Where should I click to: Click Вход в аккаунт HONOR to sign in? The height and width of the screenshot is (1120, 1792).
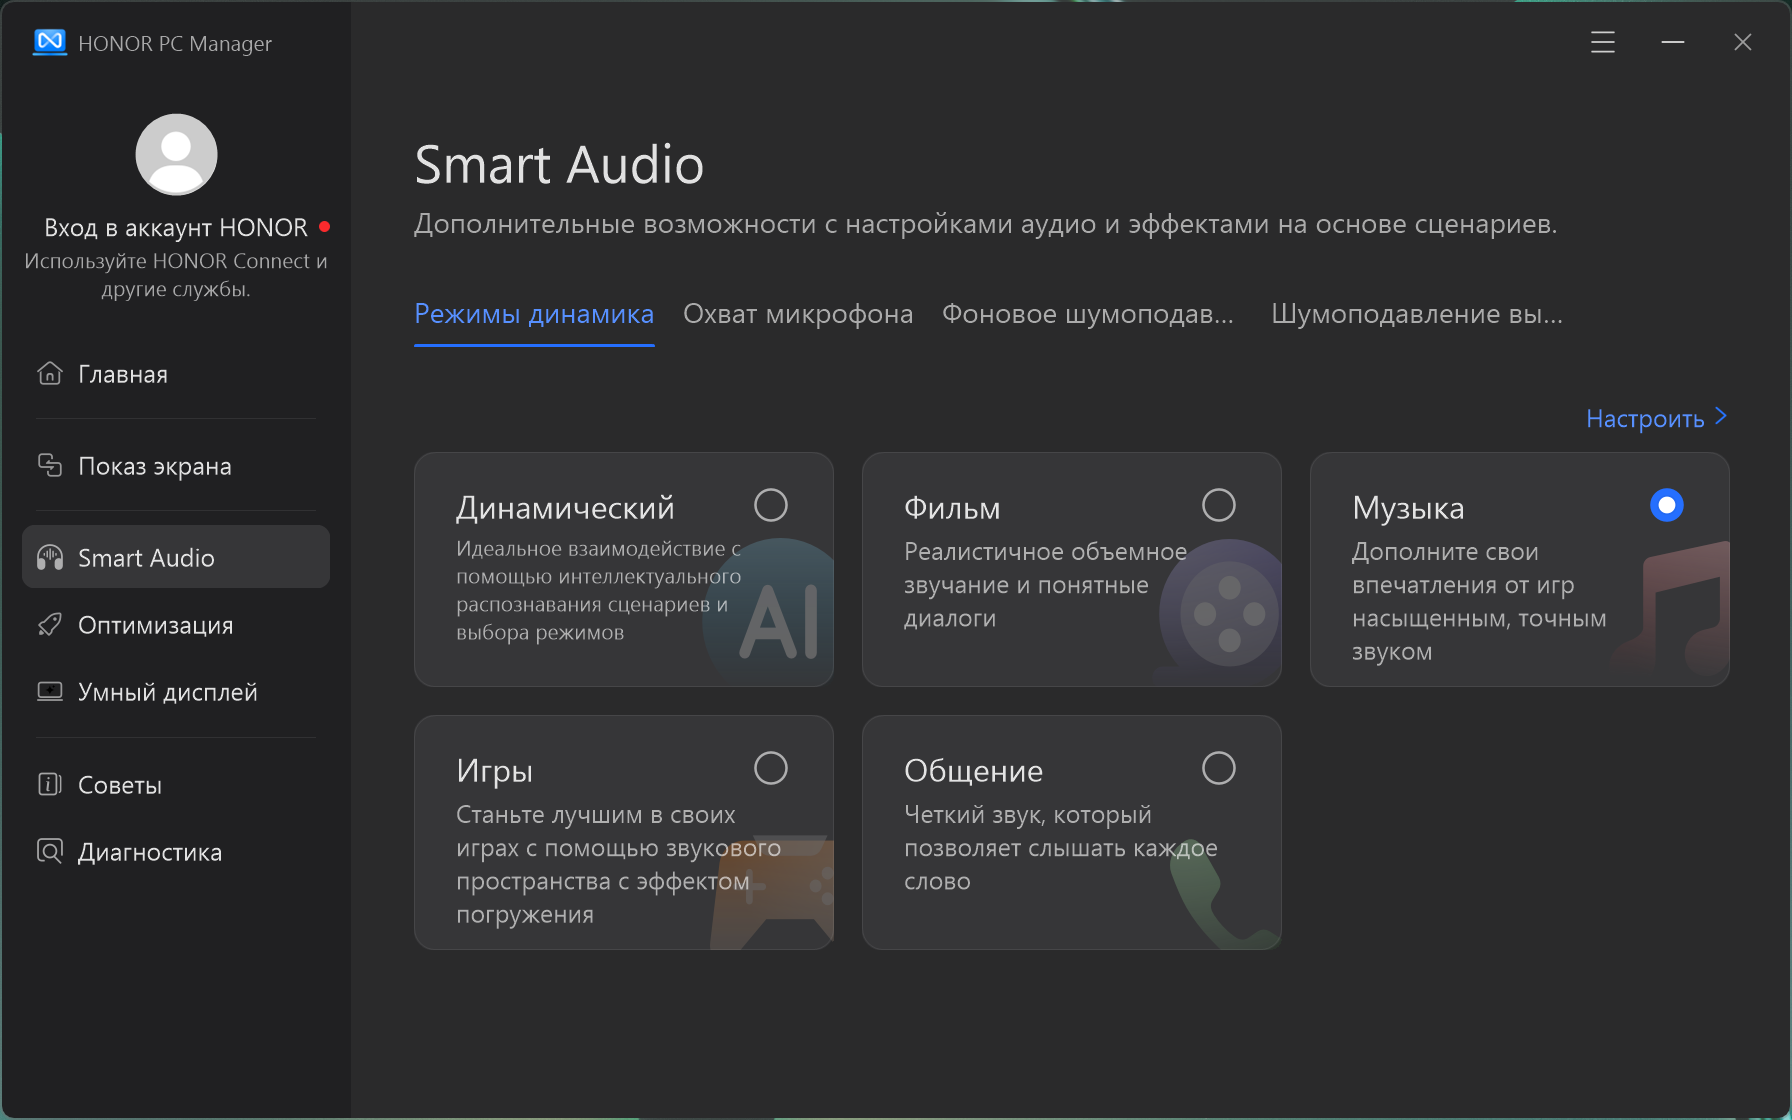176,228
